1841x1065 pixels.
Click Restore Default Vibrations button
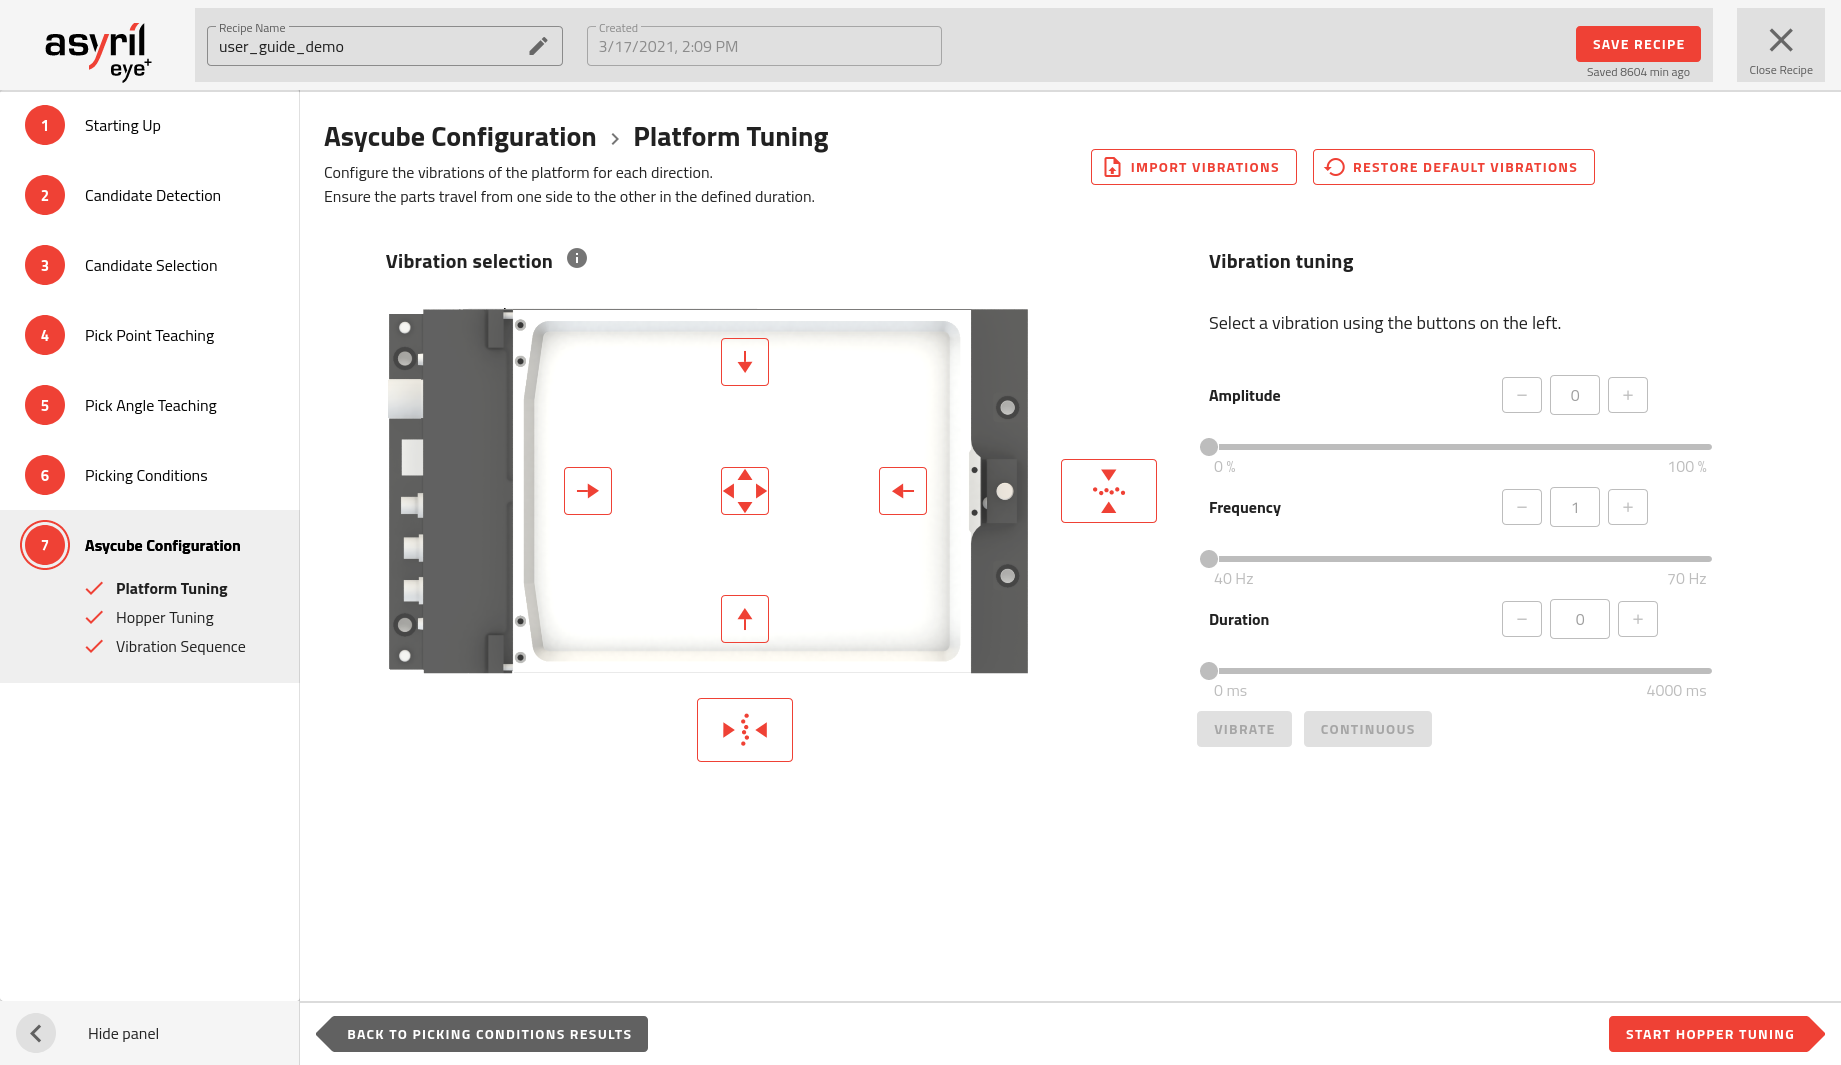point(1453,167)
